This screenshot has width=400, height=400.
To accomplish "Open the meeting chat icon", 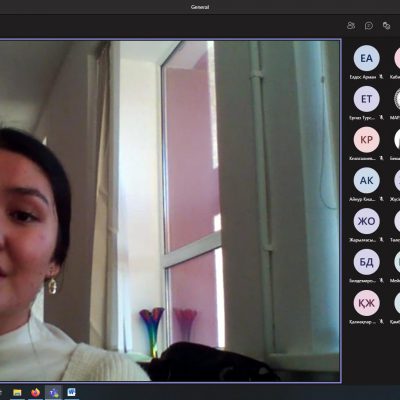I will [369, 26].
